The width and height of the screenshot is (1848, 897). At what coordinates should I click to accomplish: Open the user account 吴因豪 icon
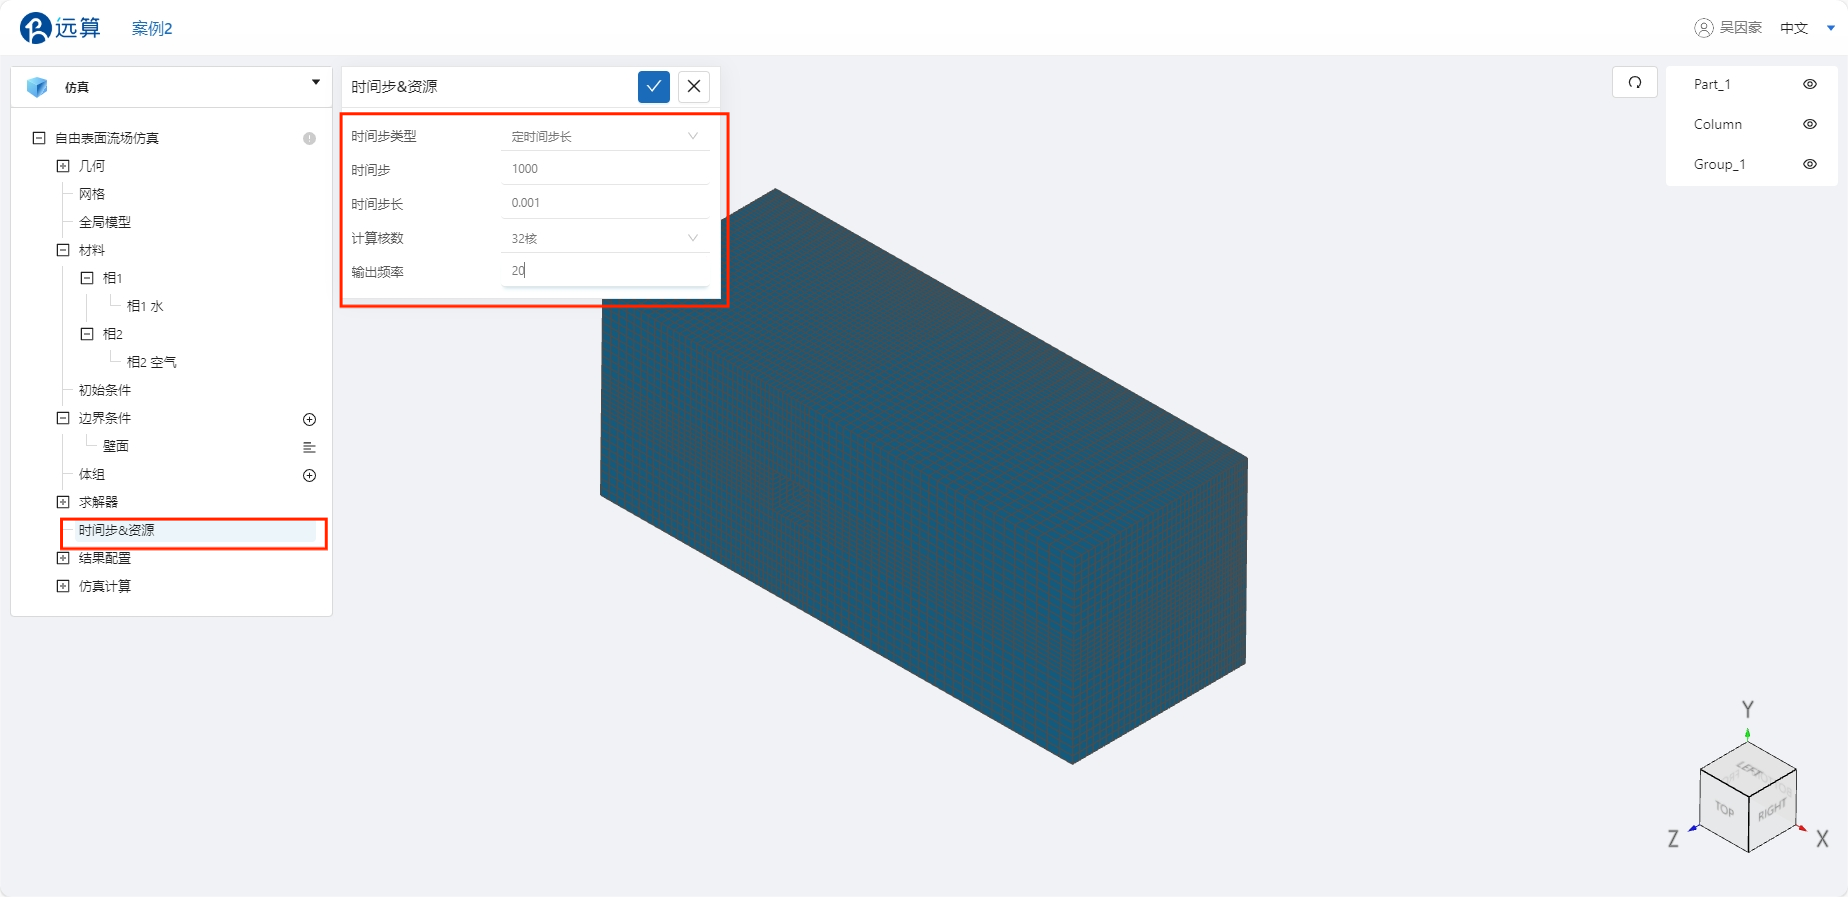[1703, 28]
